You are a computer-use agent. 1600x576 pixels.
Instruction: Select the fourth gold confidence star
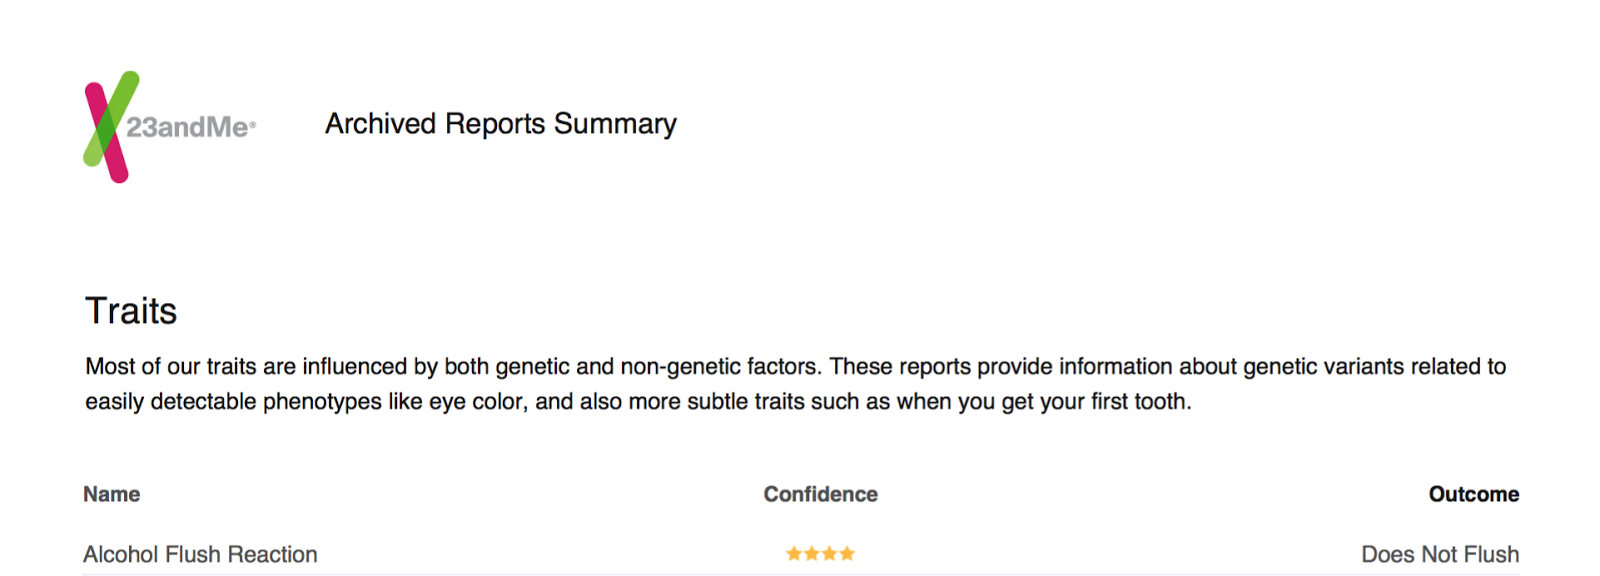[x=847, y=554]
